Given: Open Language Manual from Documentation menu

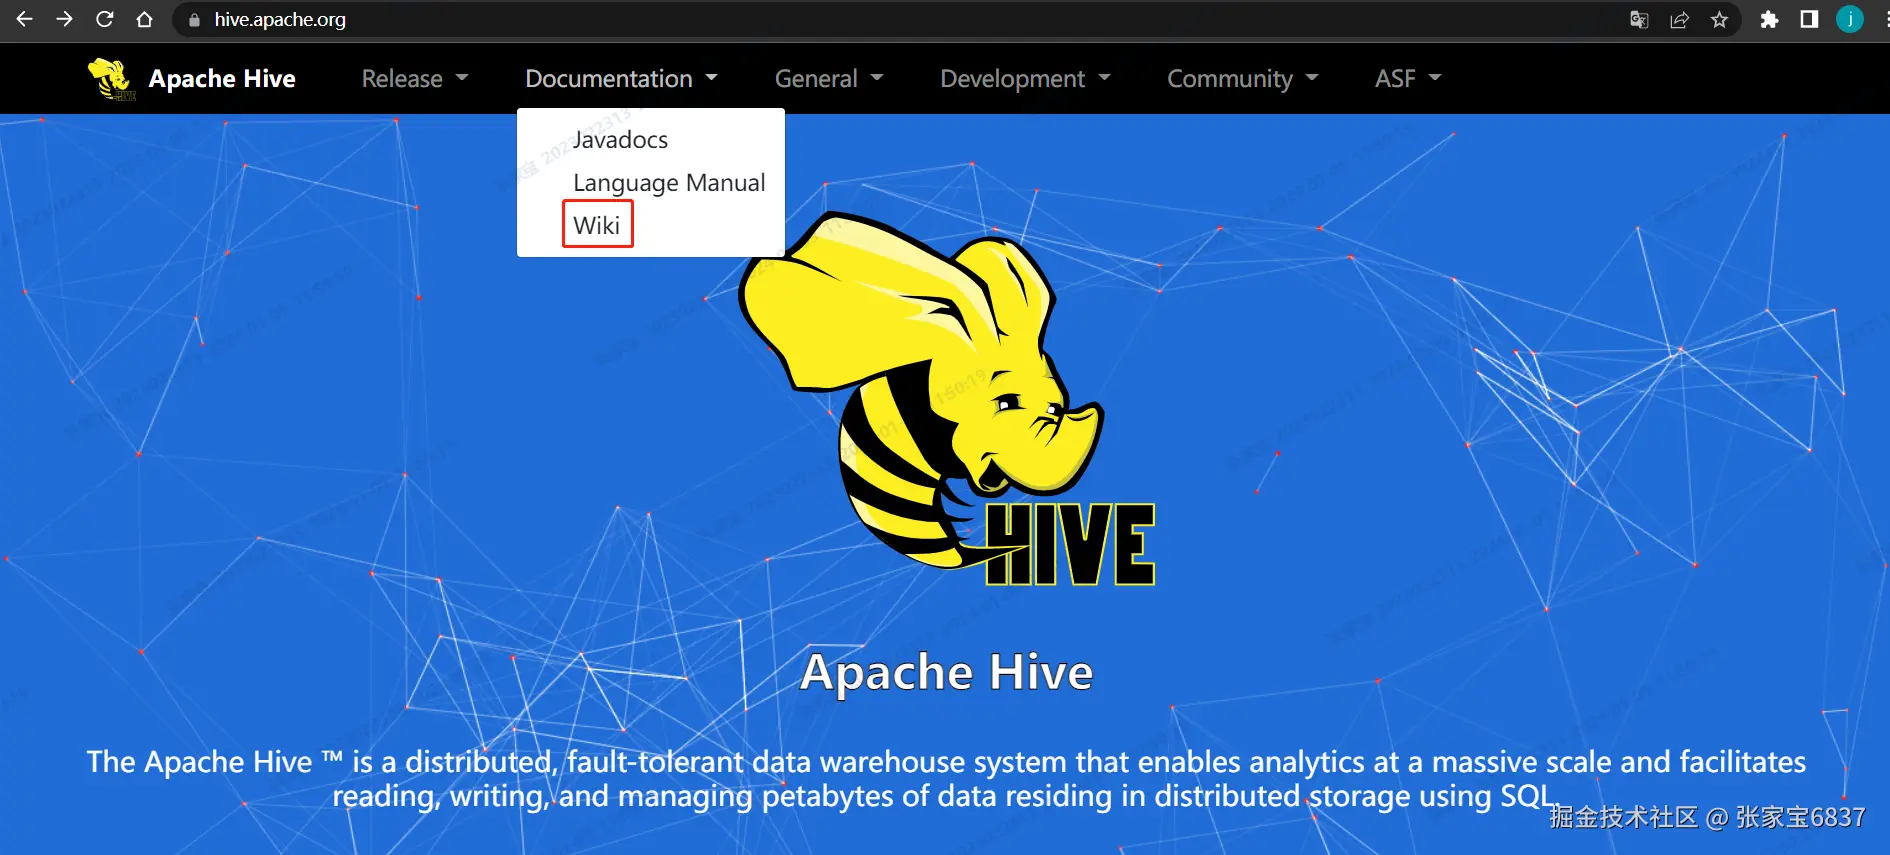Looking at the screenshot, I should point(669,183).
